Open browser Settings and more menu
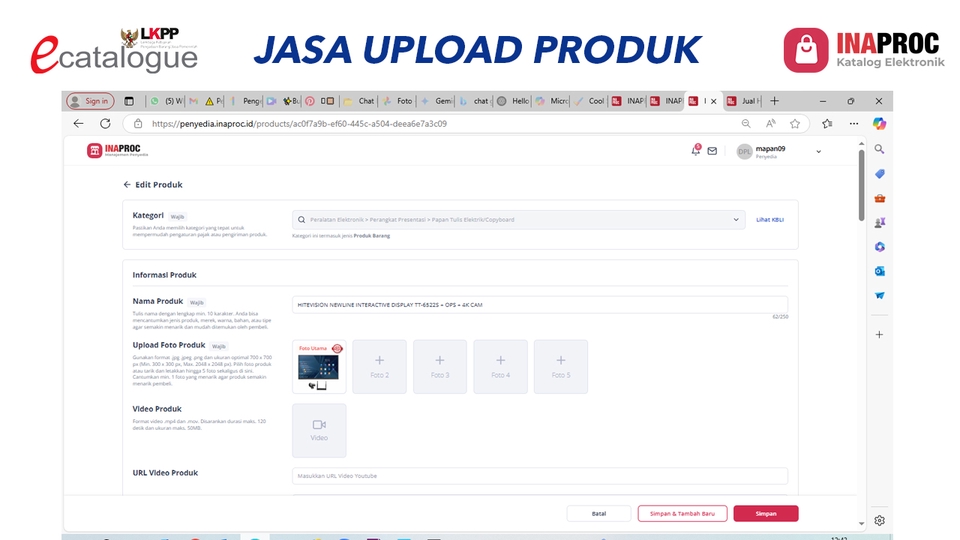This screenshot has height=540, width=960. click(853, 124)
